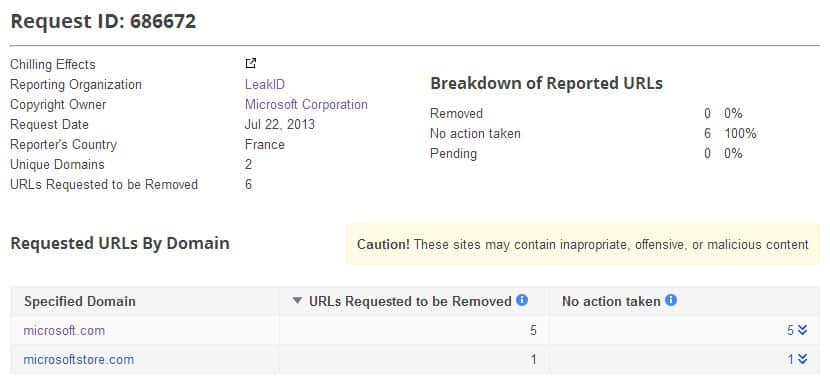
Task: Click the Jul 22, 2013 request date
Action: point(279,125)
